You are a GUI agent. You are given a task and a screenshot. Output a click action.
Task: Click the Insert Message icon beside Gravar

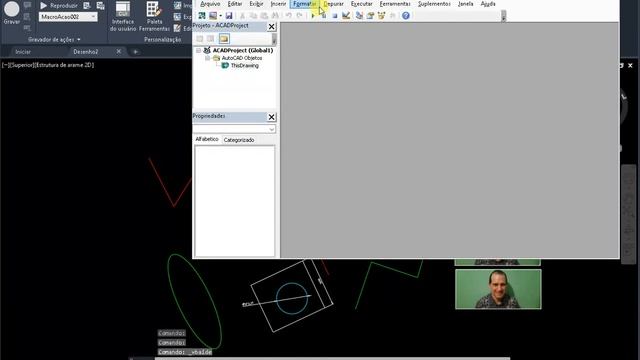tap(27, 5)
